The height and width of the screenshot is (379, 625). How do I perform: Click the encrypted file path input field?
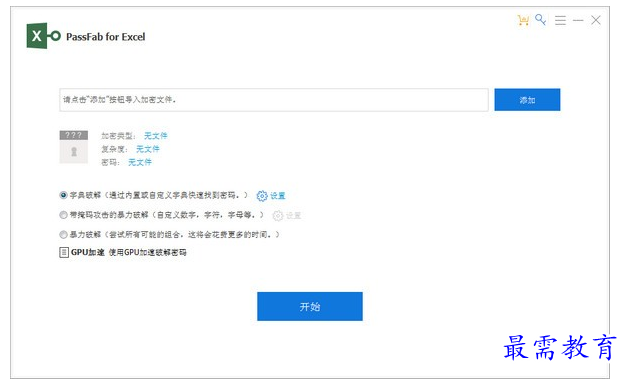pos(274,100)
